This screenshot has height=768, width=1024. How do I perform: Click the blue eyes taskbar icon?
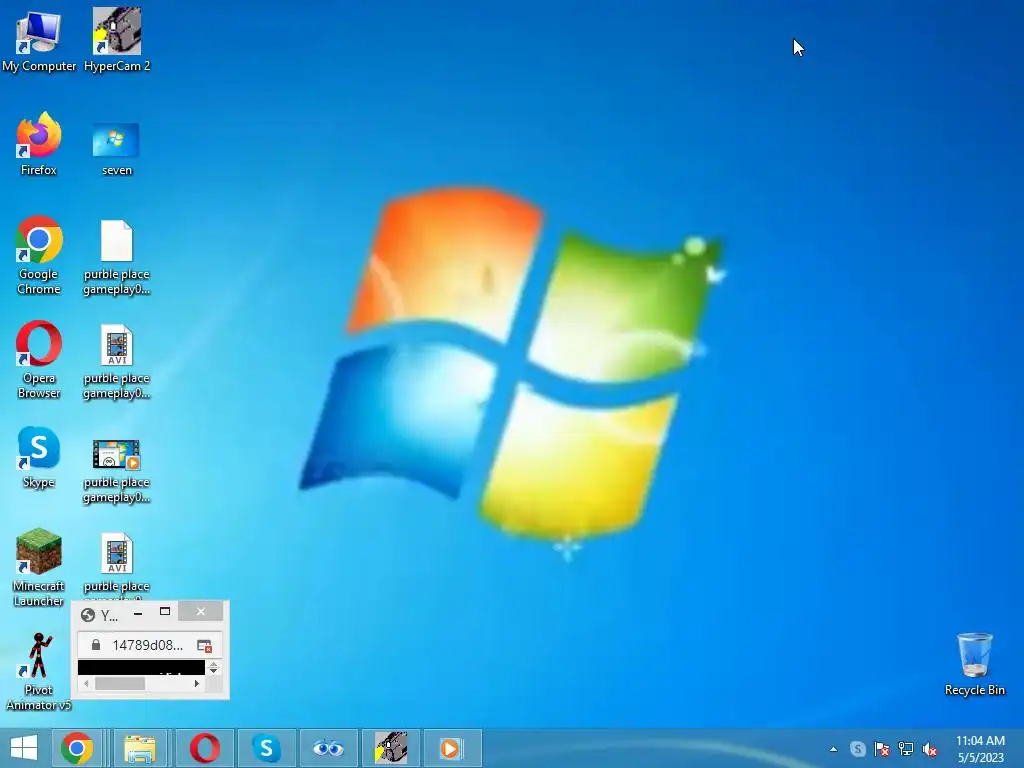click(x=328, y=748)
